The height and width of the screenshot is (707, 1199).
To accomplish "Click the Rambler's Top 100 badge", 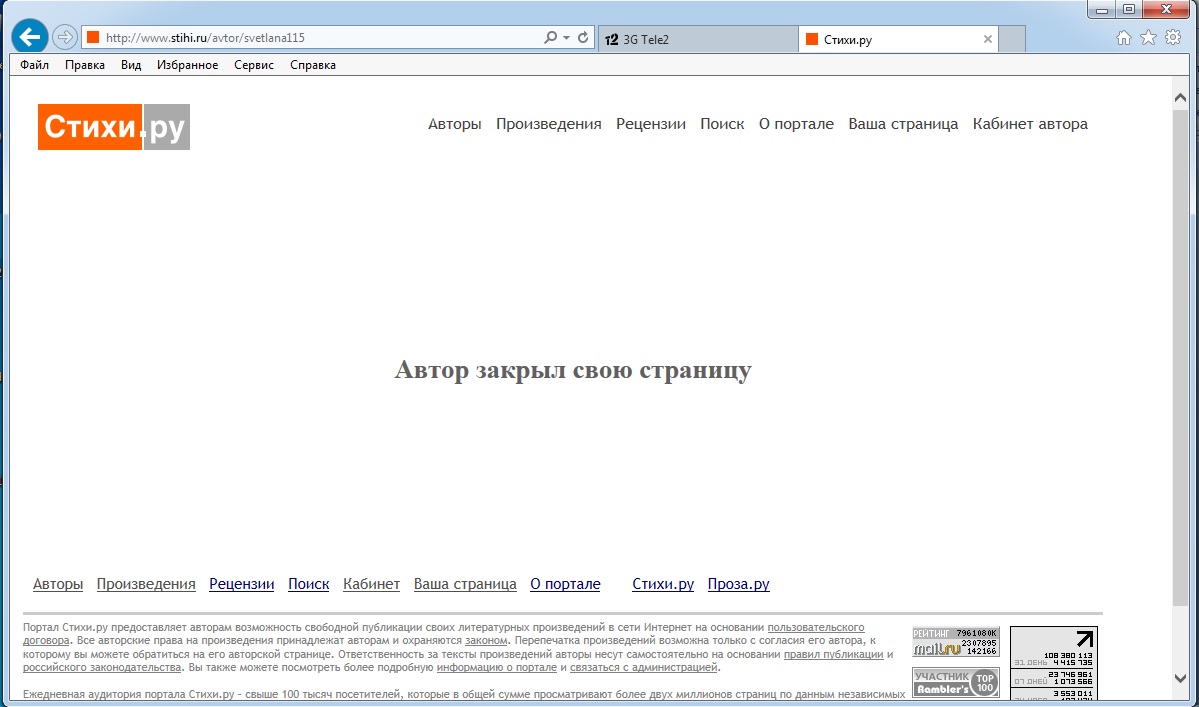I will [x=955, y=682].
